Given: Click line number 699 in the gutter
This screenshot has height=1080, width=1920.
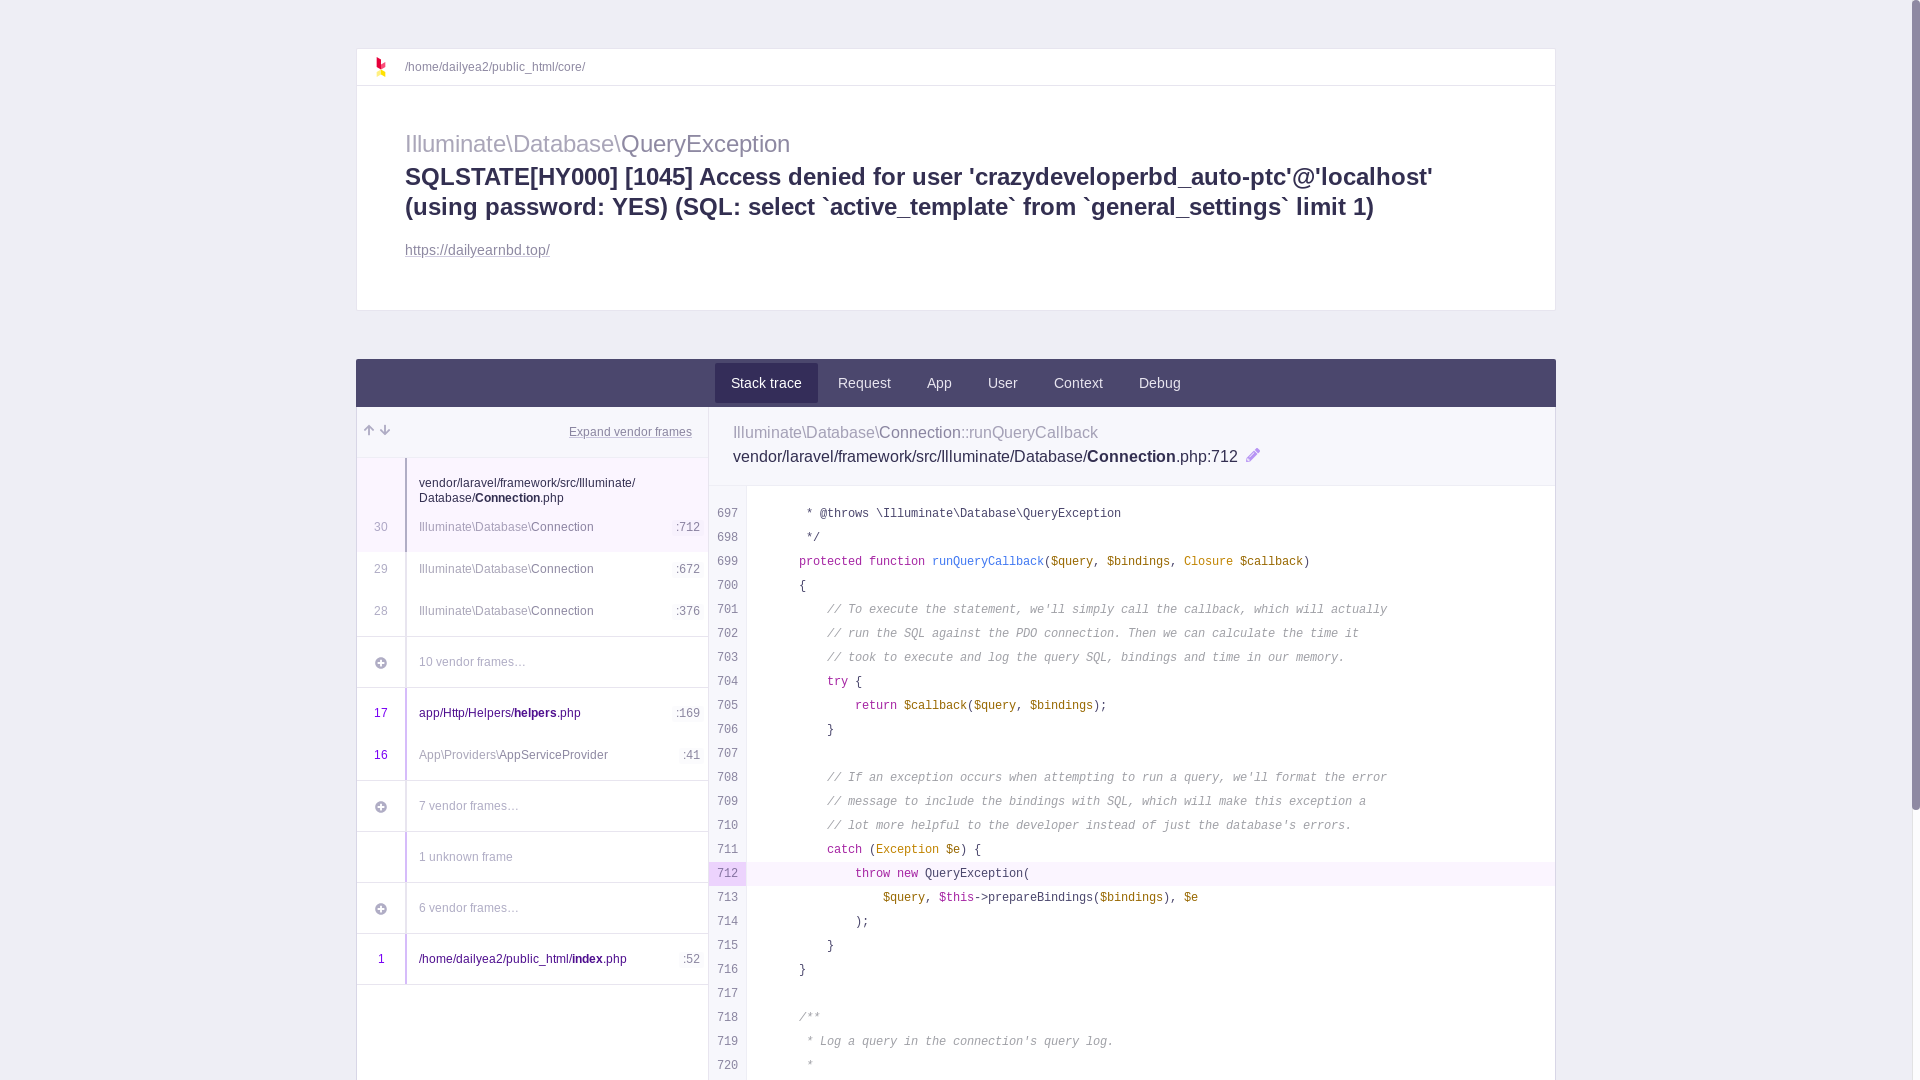Looking at the screenshot, I should (727, 562).
